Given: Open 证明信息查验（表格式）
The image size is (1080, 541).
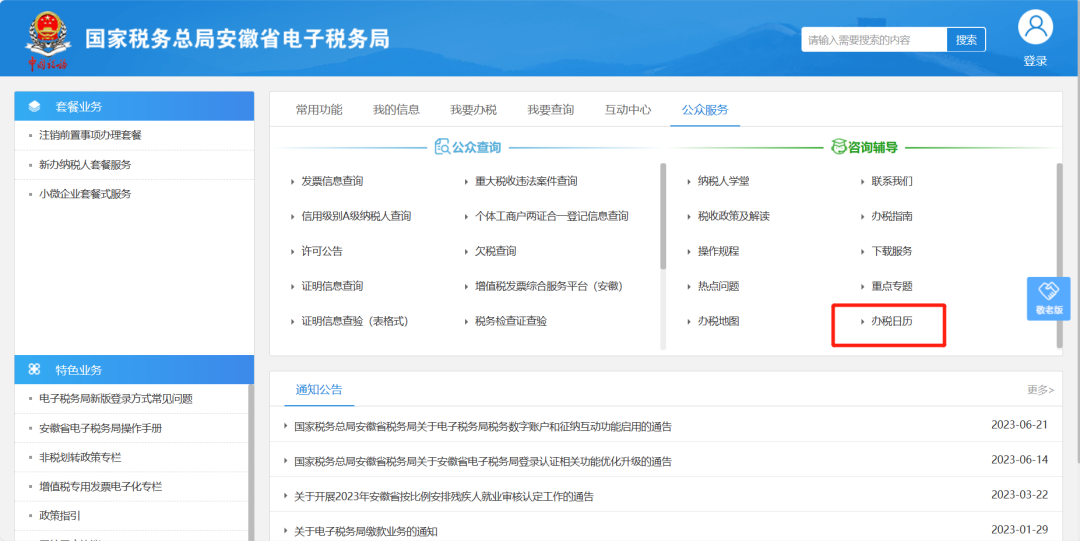Looking at the screenshot, I should tap(355, 321).
